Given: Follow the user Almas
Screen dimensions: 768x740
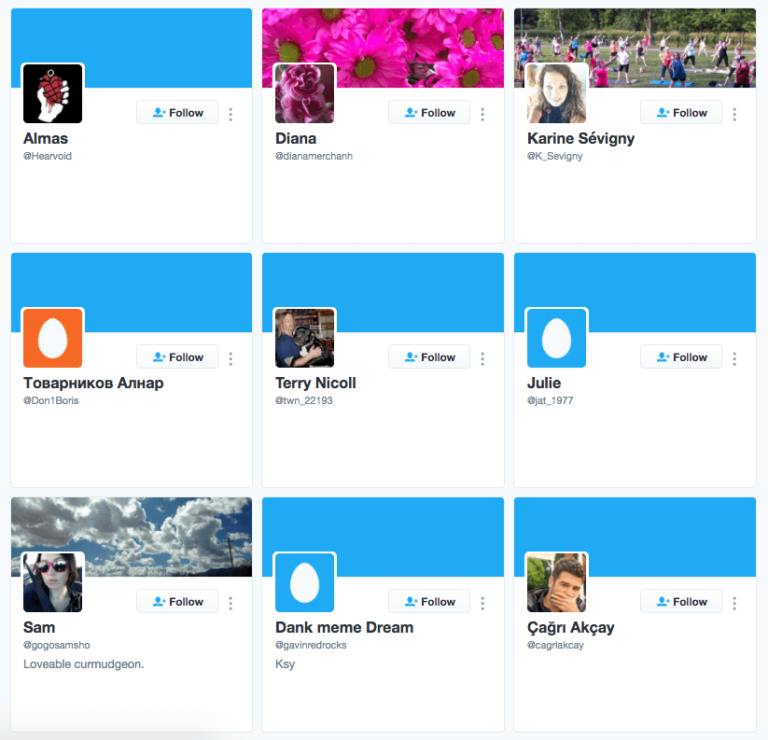Looking at the screenshot, I should click(x=177, y=113).
